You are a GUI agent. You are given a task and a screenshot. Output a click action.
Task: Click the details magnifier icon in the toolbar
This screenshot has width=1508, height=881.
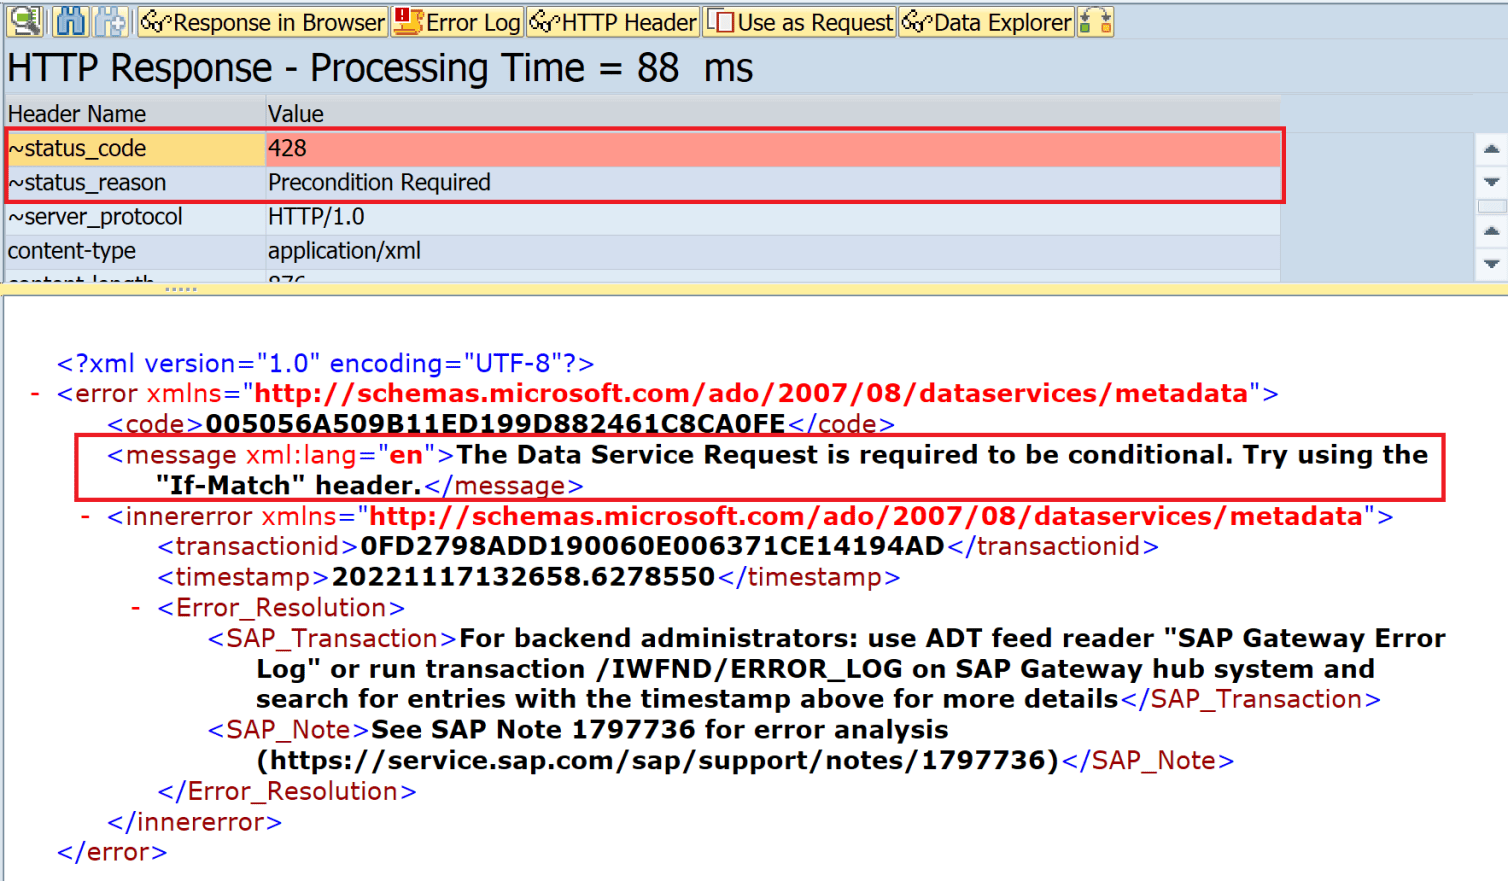25,21
